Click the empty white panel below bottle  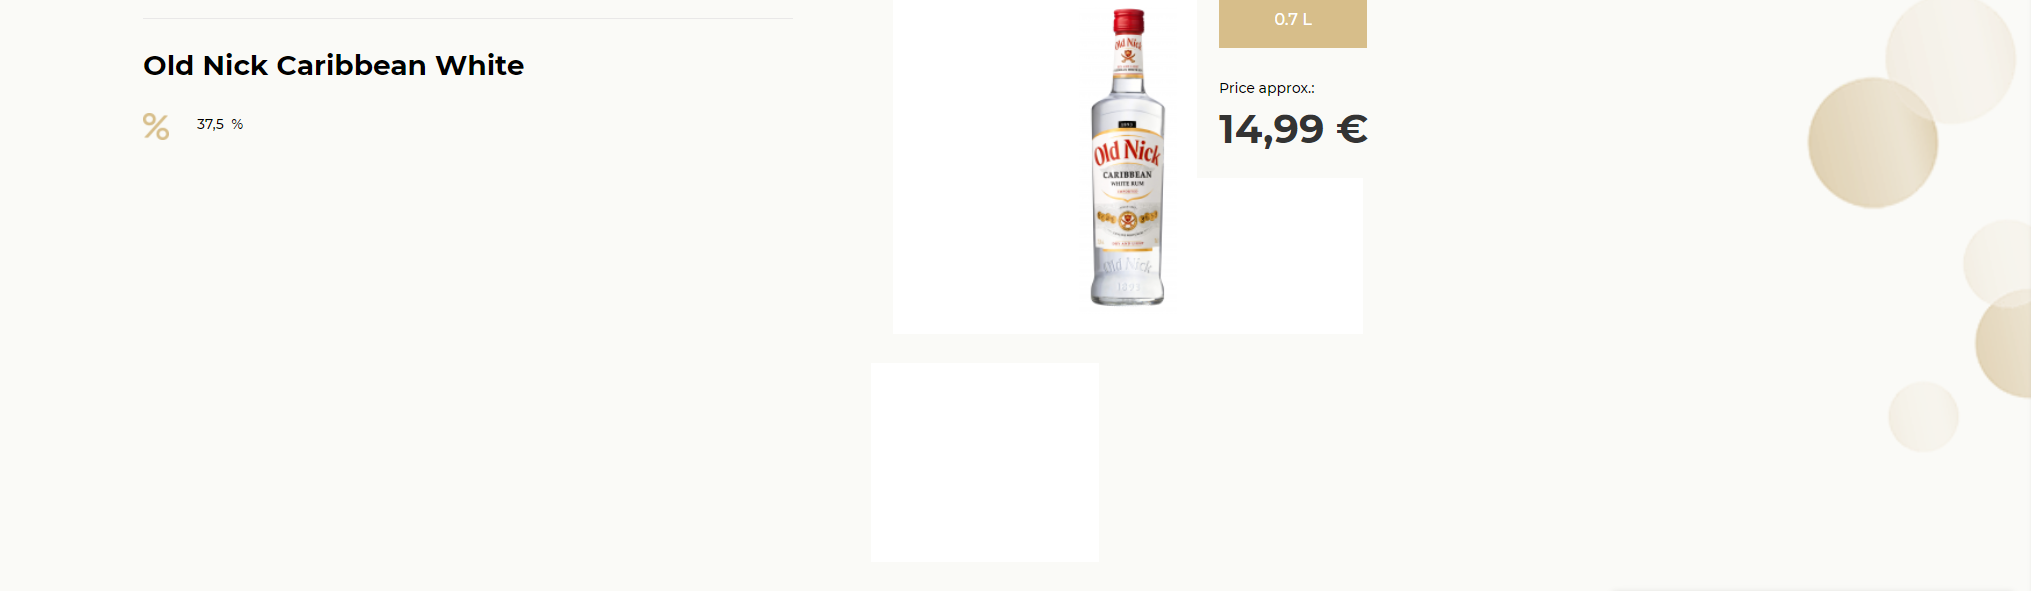tap(985, 462)
